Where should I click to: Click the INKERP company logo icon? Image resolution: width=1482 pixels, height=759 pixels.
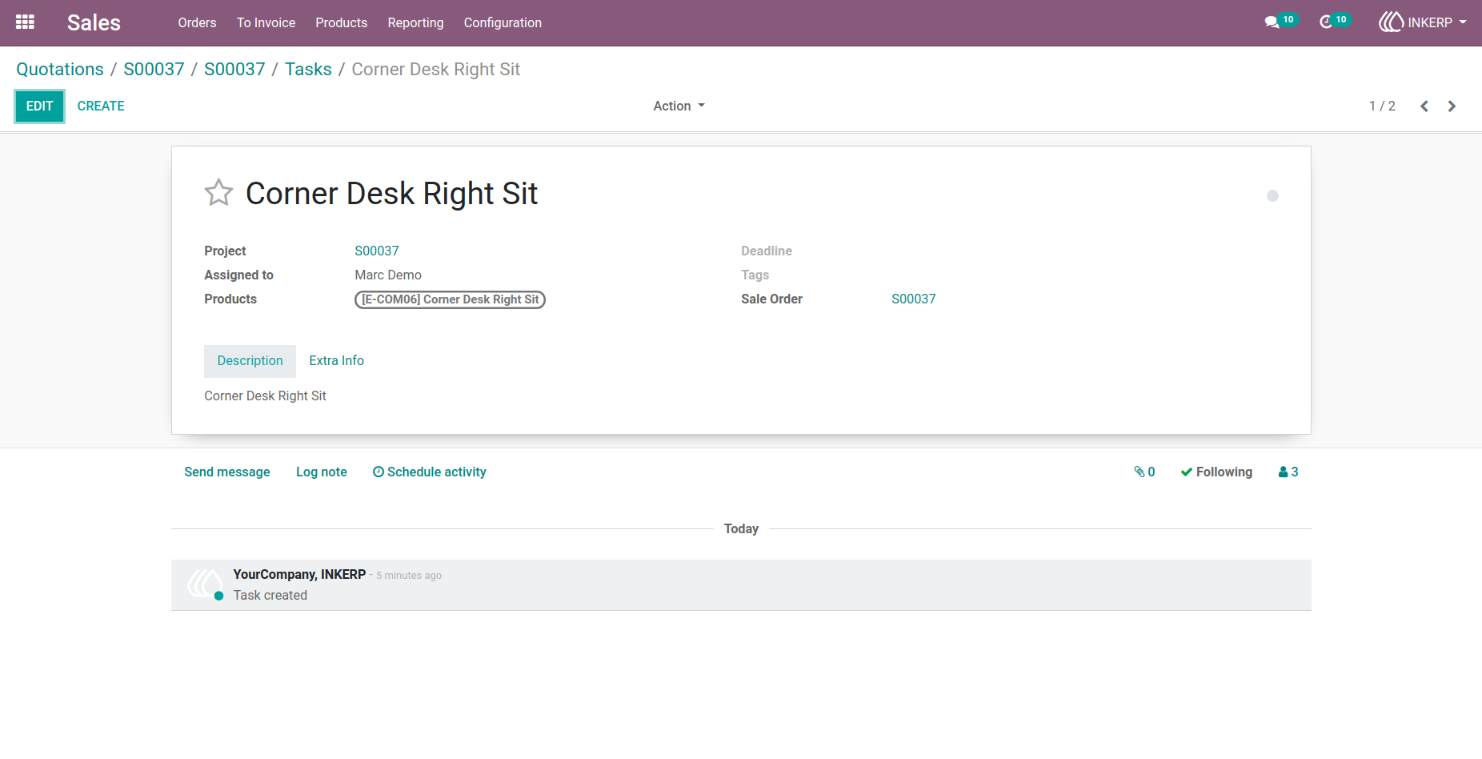[1390, 22]
